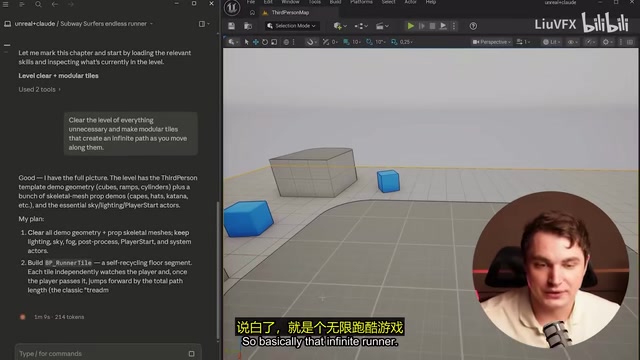
Task: Select the small blue cube in the viewport
Action: pyautogui.click(x=388, y=181)
